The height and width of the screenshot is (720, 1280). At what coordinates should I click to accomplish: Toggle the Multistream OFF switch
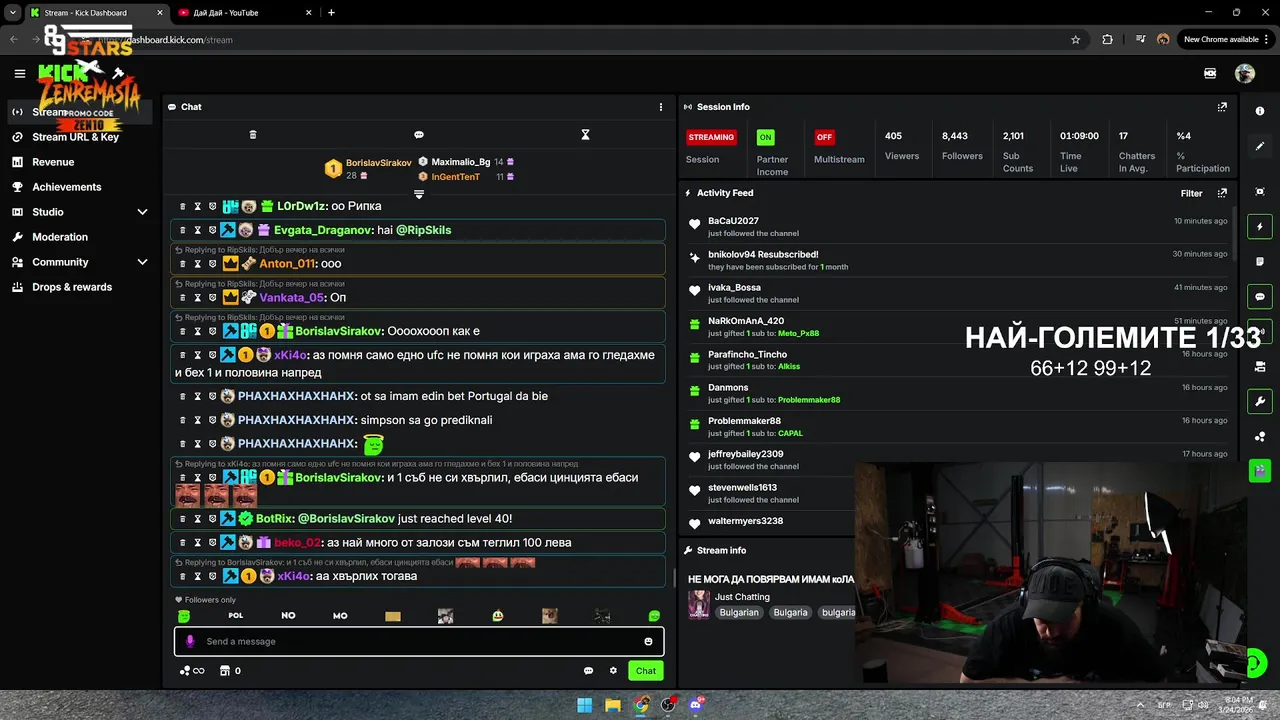coord(824,137)
